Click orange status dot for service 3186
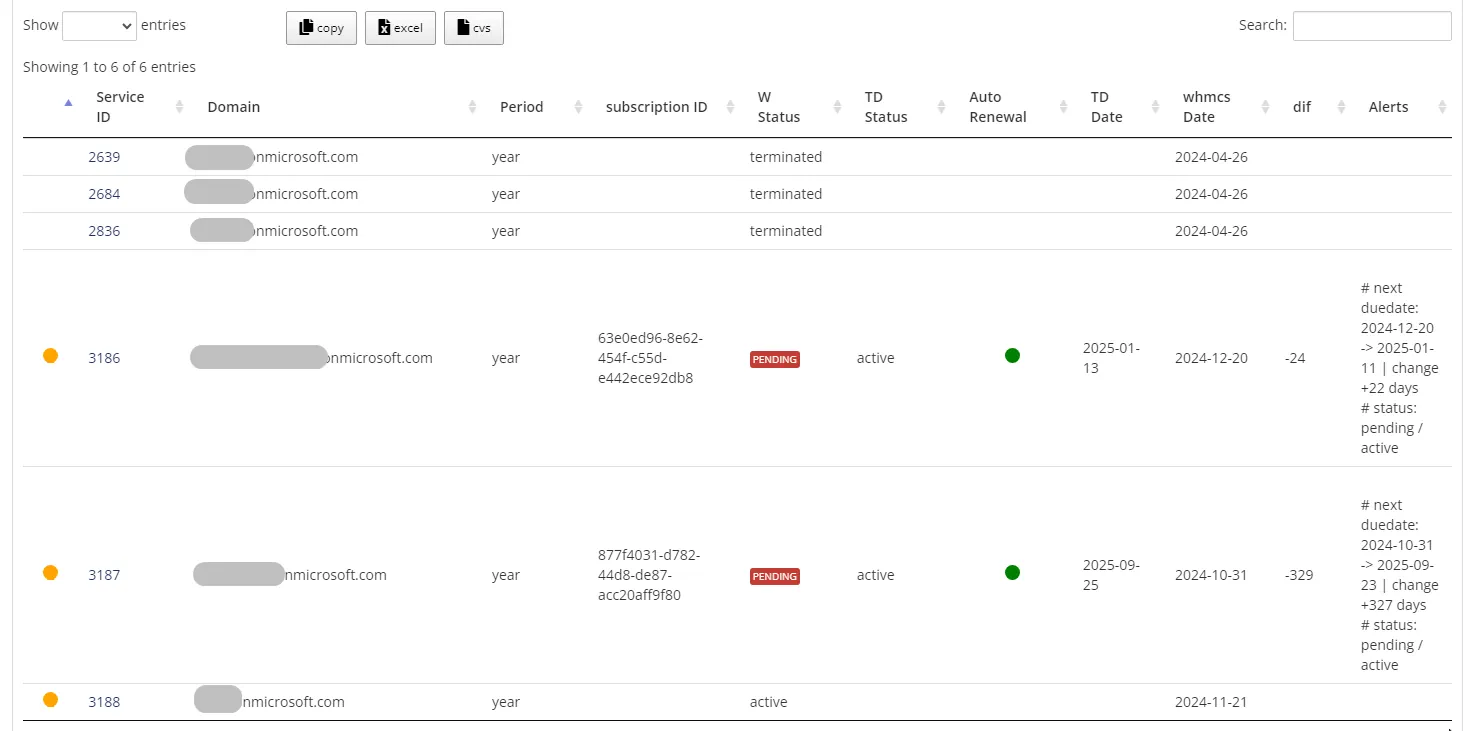The height and width of the screenshot is (731, 1477). point(50,355)
